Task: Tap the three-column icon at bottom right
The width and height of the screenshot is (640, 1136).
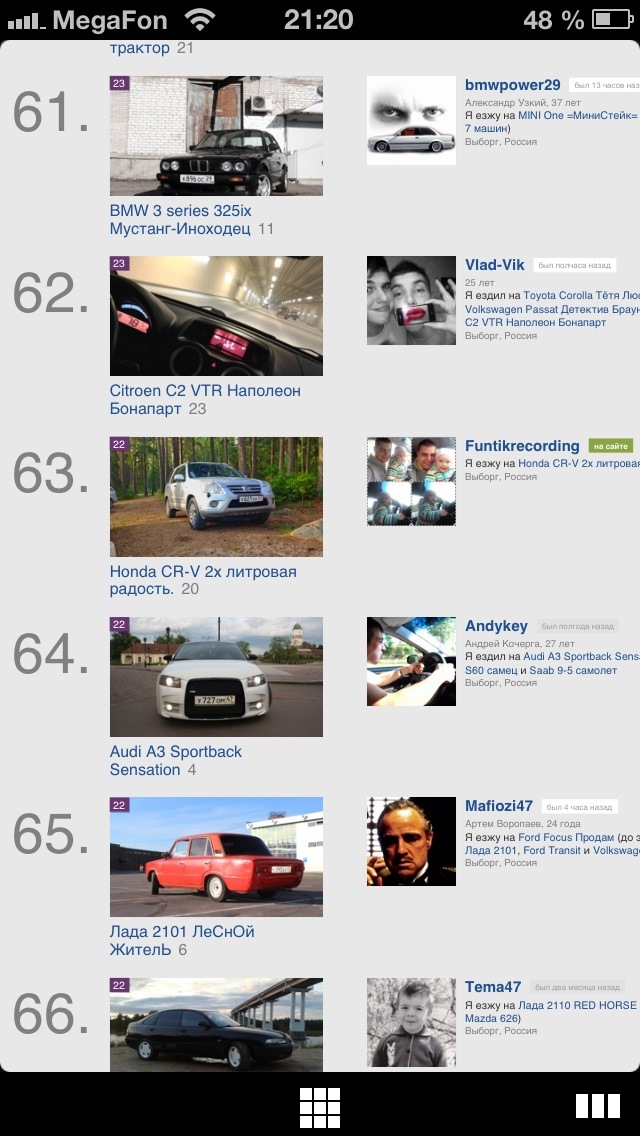Action: coord(598,1106)
